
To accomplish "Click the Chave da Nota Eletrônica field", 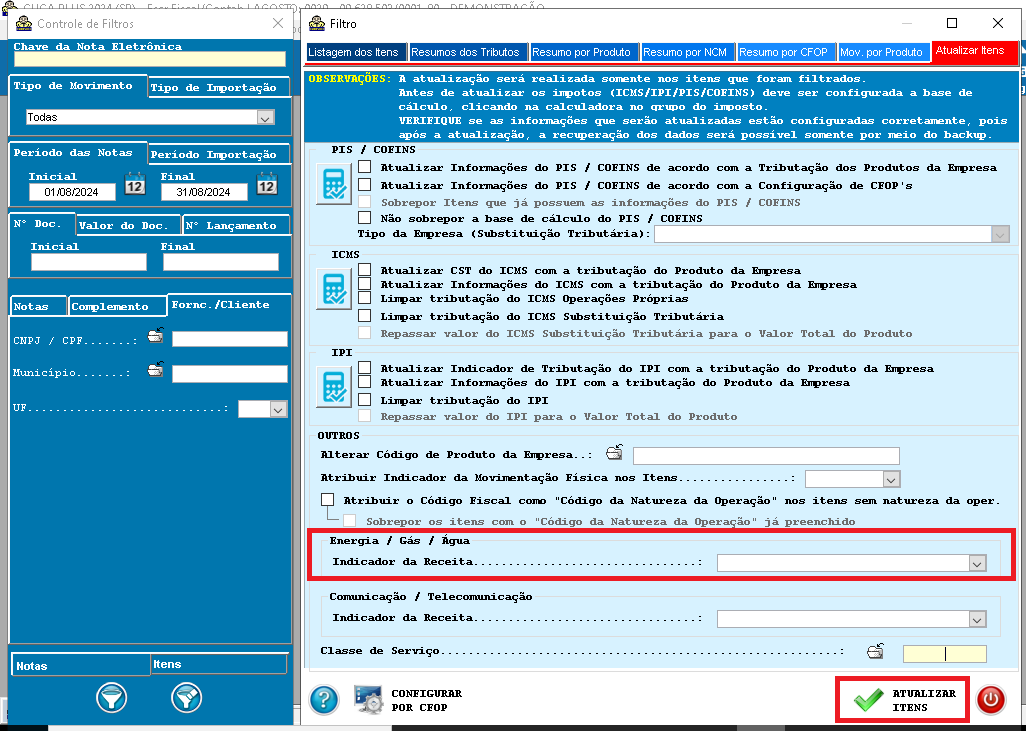I will [x=150, y=59].
